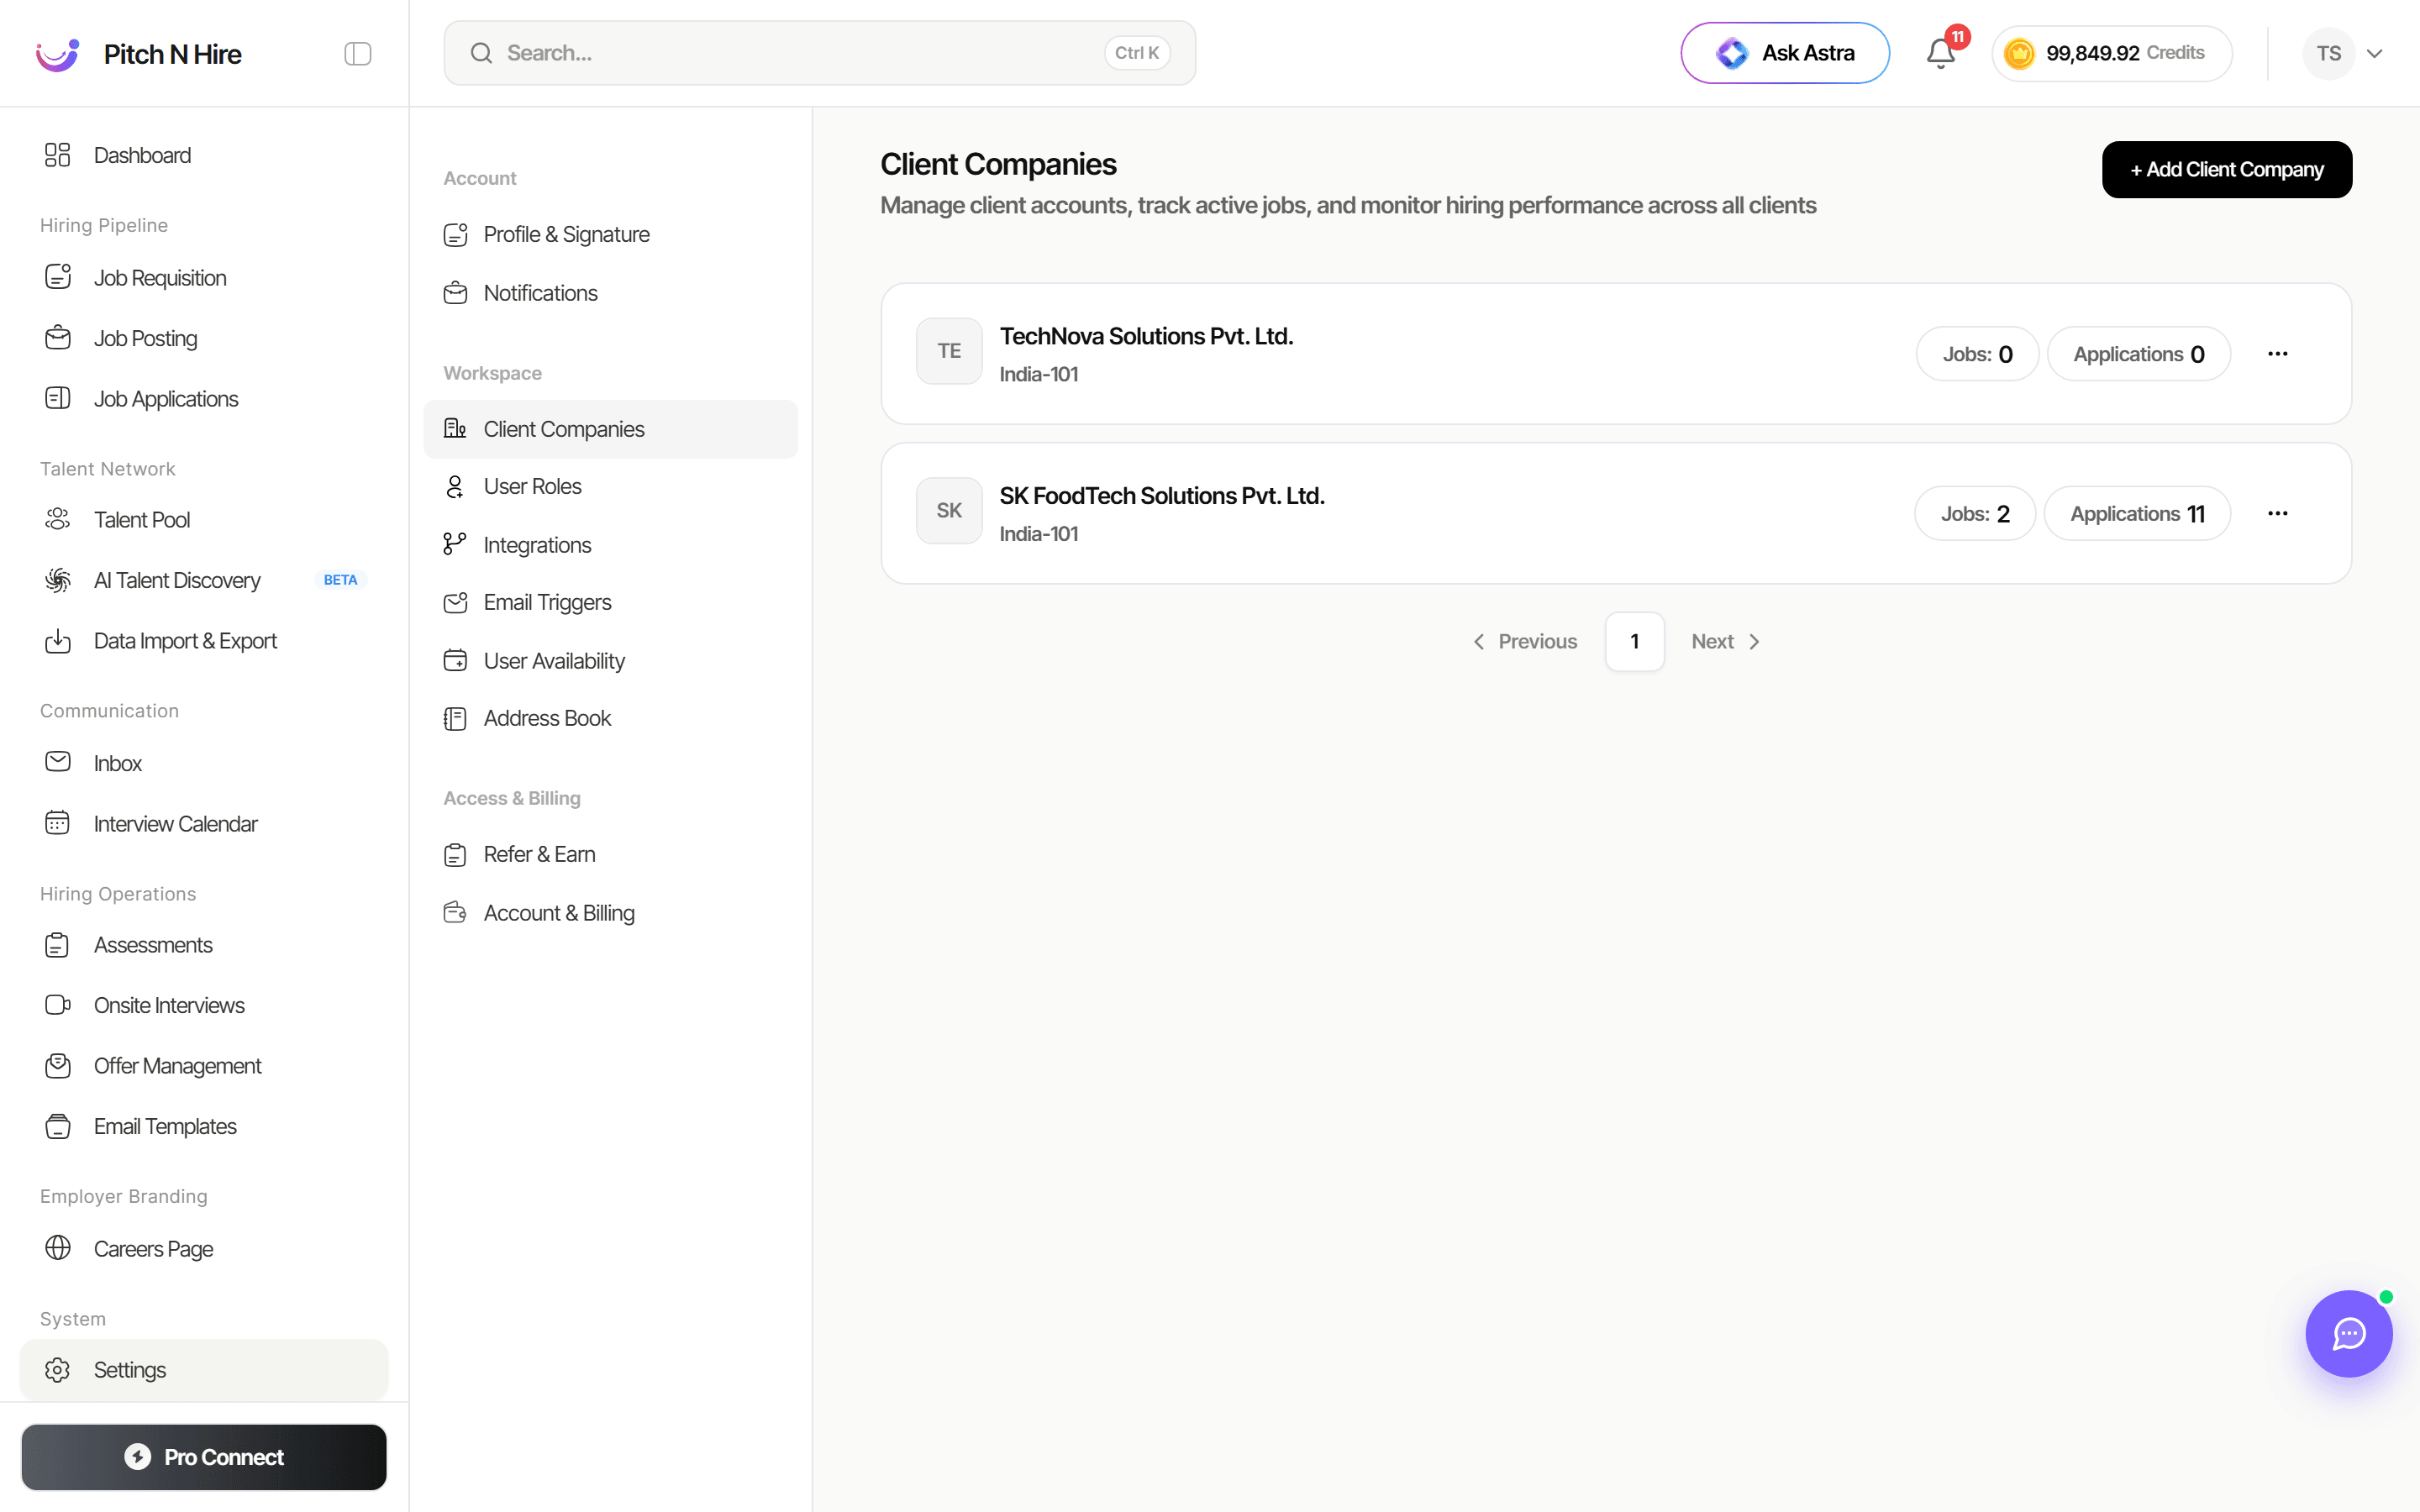Click the Job Posting briefcase icon
This screenshot has width=2420, height=1512.
point(58,338)
